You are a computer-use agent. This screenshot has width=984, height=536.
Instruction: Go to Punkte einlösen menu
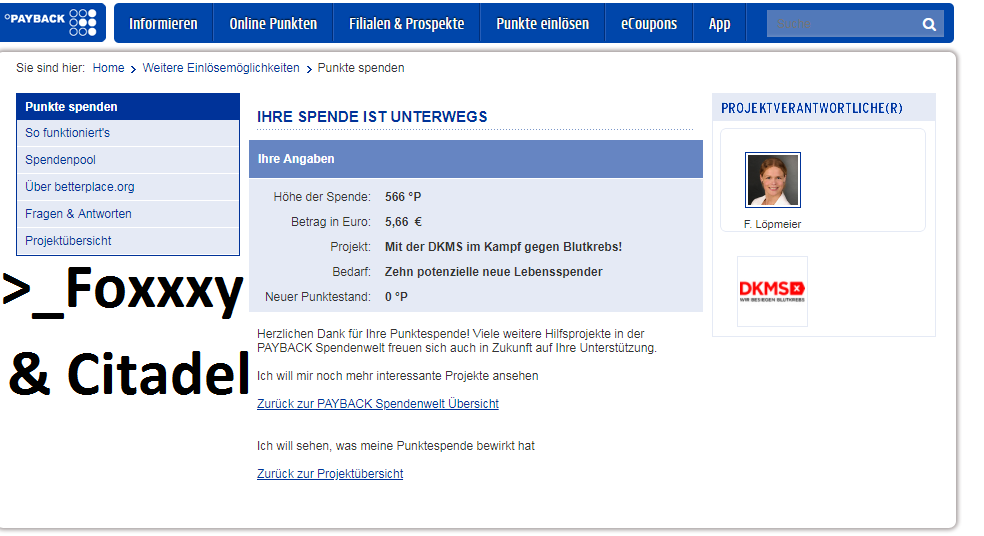pyautogui.click(x=543, y=24)
